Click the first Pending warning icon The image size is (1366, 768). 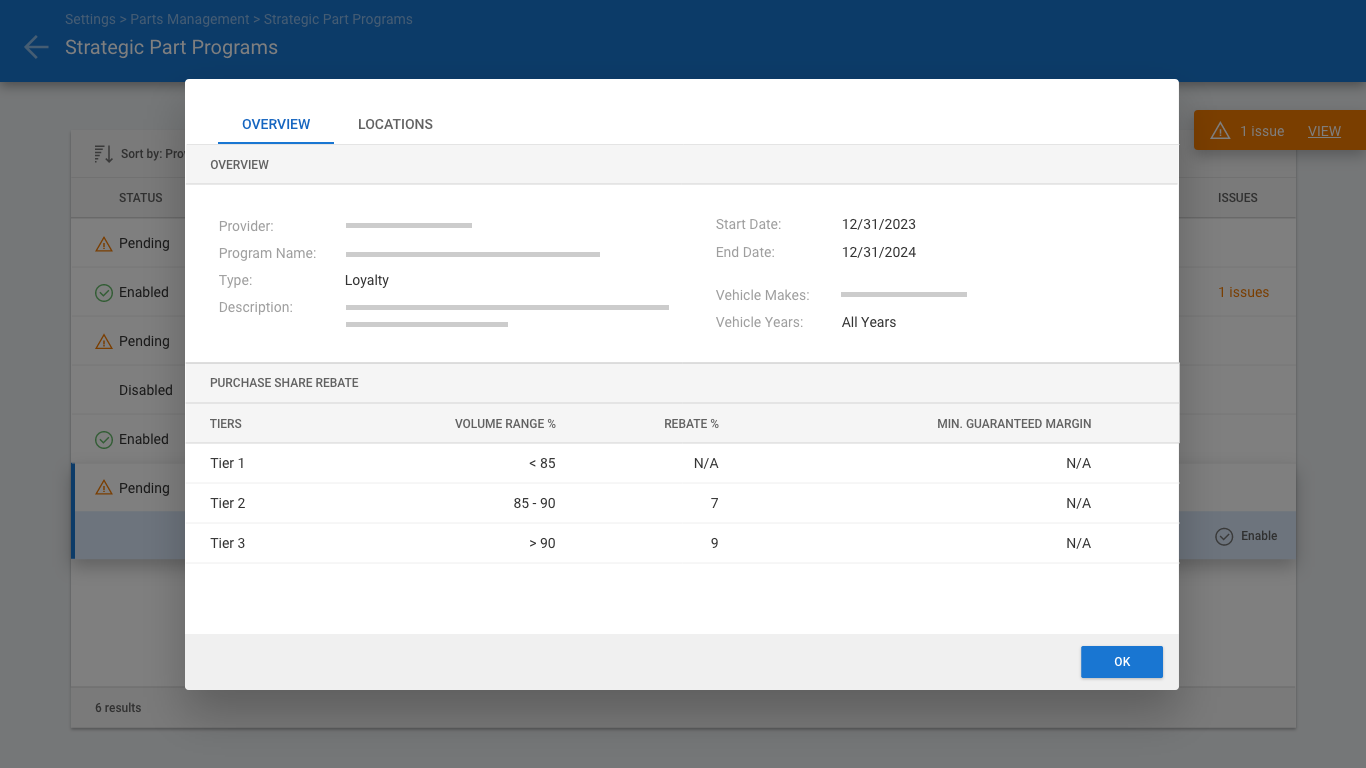(104, 243)
